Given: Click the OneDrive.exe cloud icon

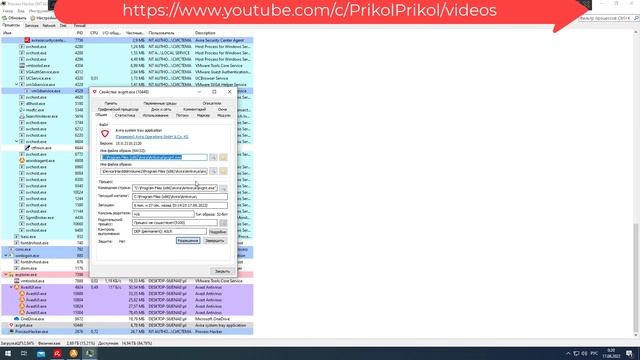Looking at the screenshot, I should click(x=17, y=319).
